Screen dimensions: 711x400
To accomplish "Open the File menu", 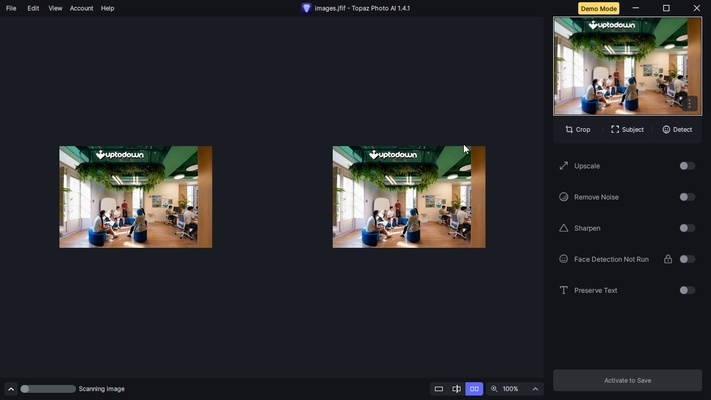I will tap(11, 8).
